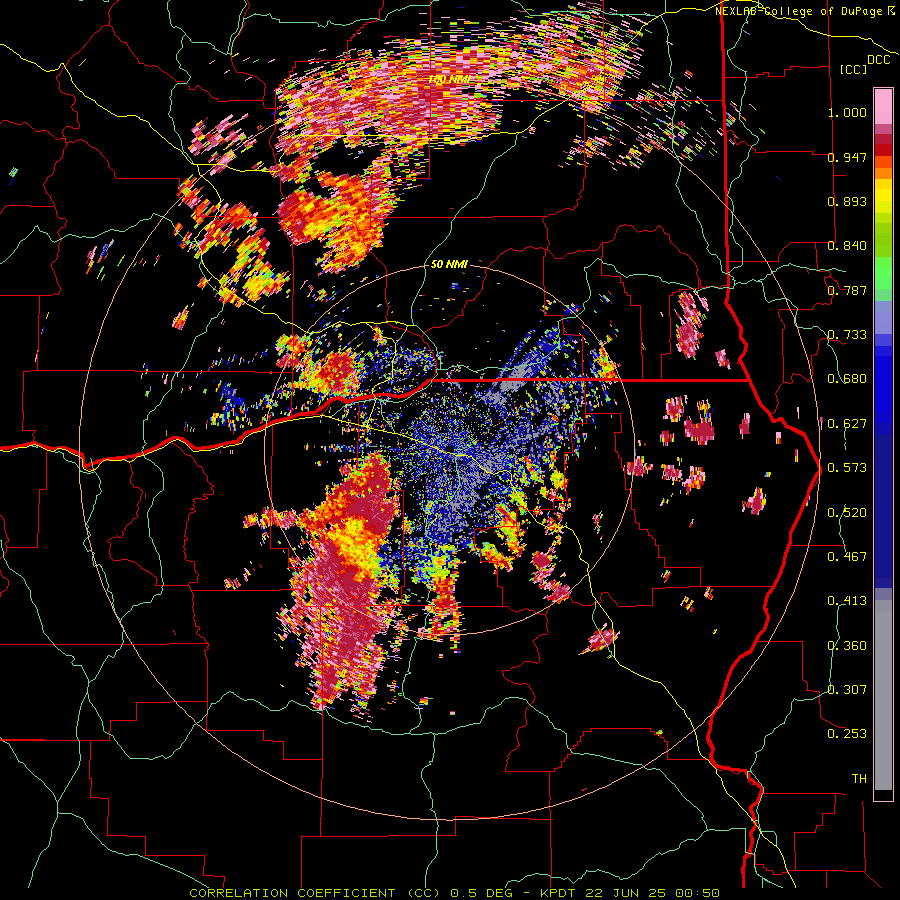The height and width of the screenshot is (900, 900).
Task: Select the 0.893 scale value
Action: click(847, 201)
